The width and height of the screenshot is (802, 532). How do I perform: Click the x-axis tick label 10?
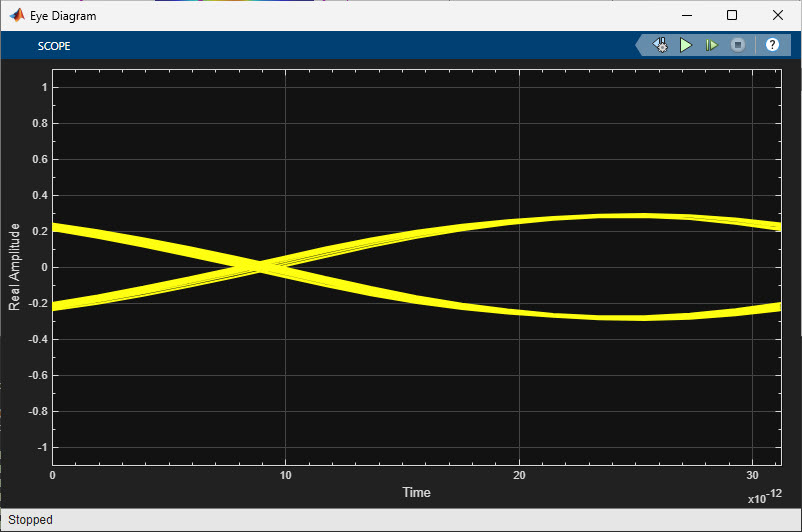286,476
